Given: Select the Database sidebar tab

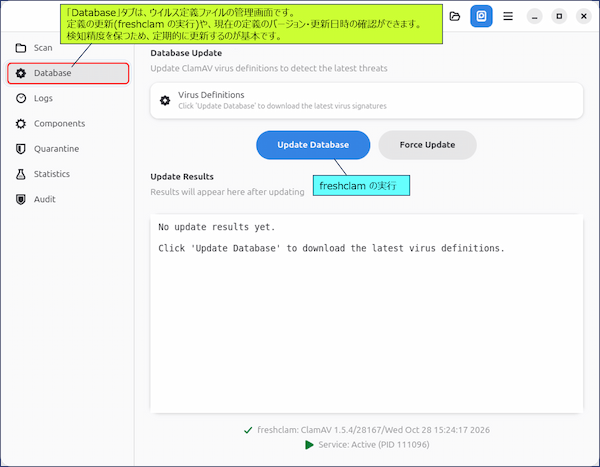Looking at the screenshot, I should point(68,73).
